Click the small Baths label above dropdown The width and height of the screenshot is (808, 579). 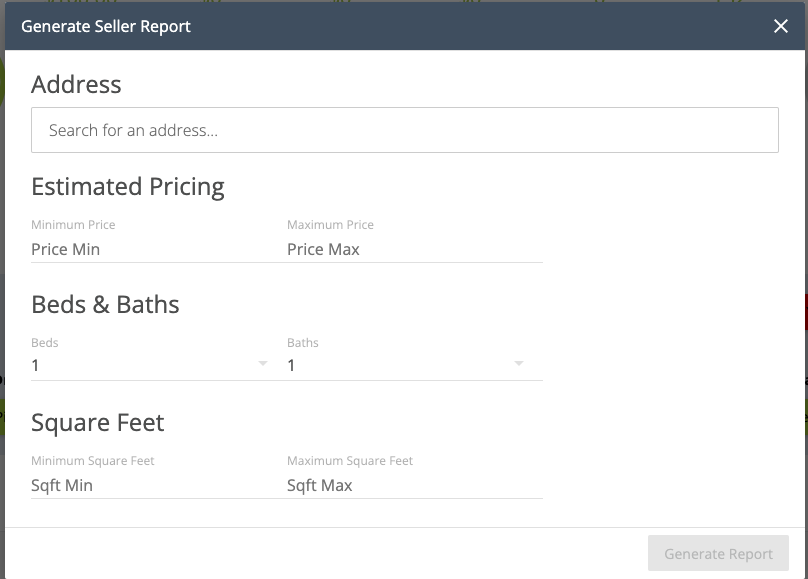click(303, 343)
